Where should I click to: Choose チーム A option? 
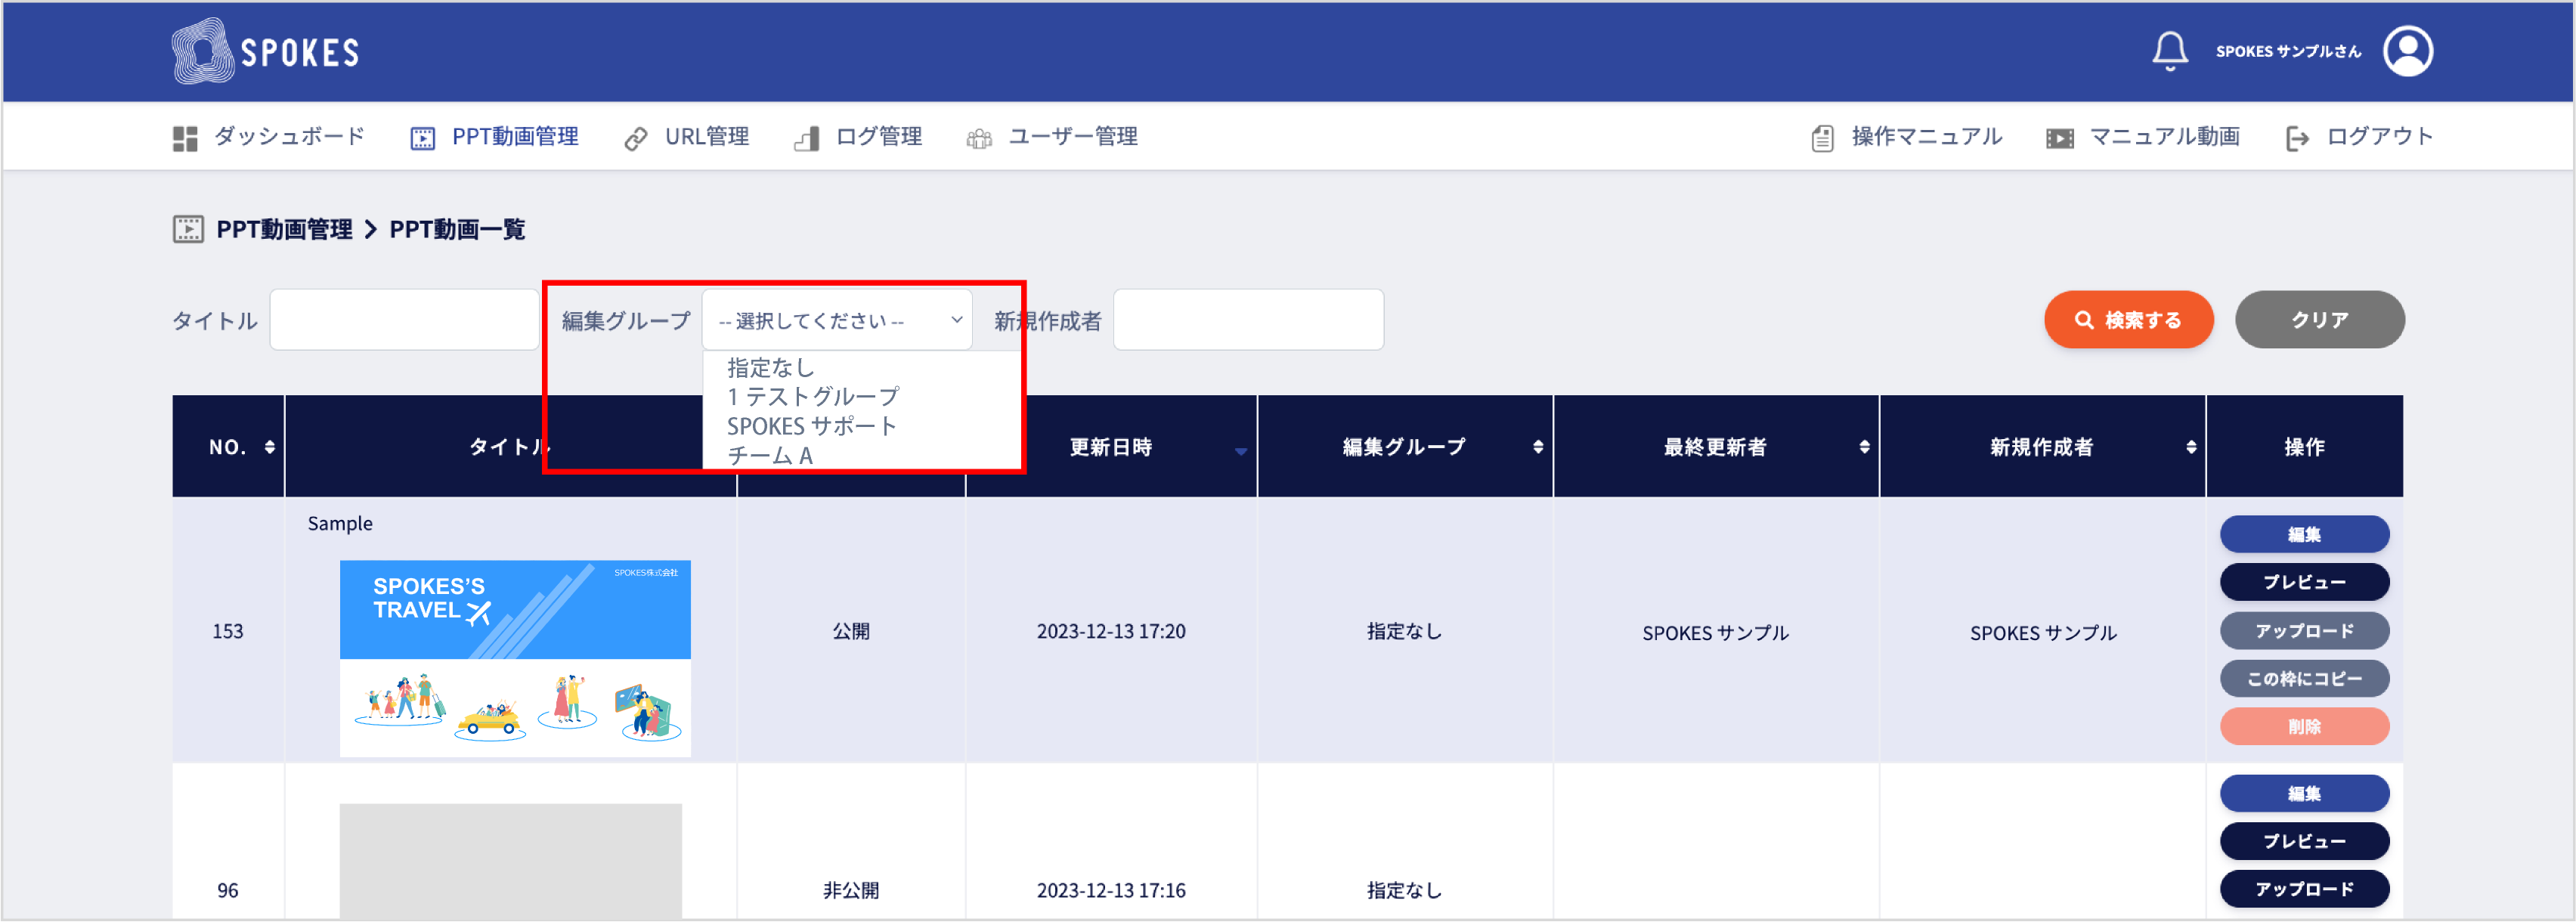(x=769, y=455)
